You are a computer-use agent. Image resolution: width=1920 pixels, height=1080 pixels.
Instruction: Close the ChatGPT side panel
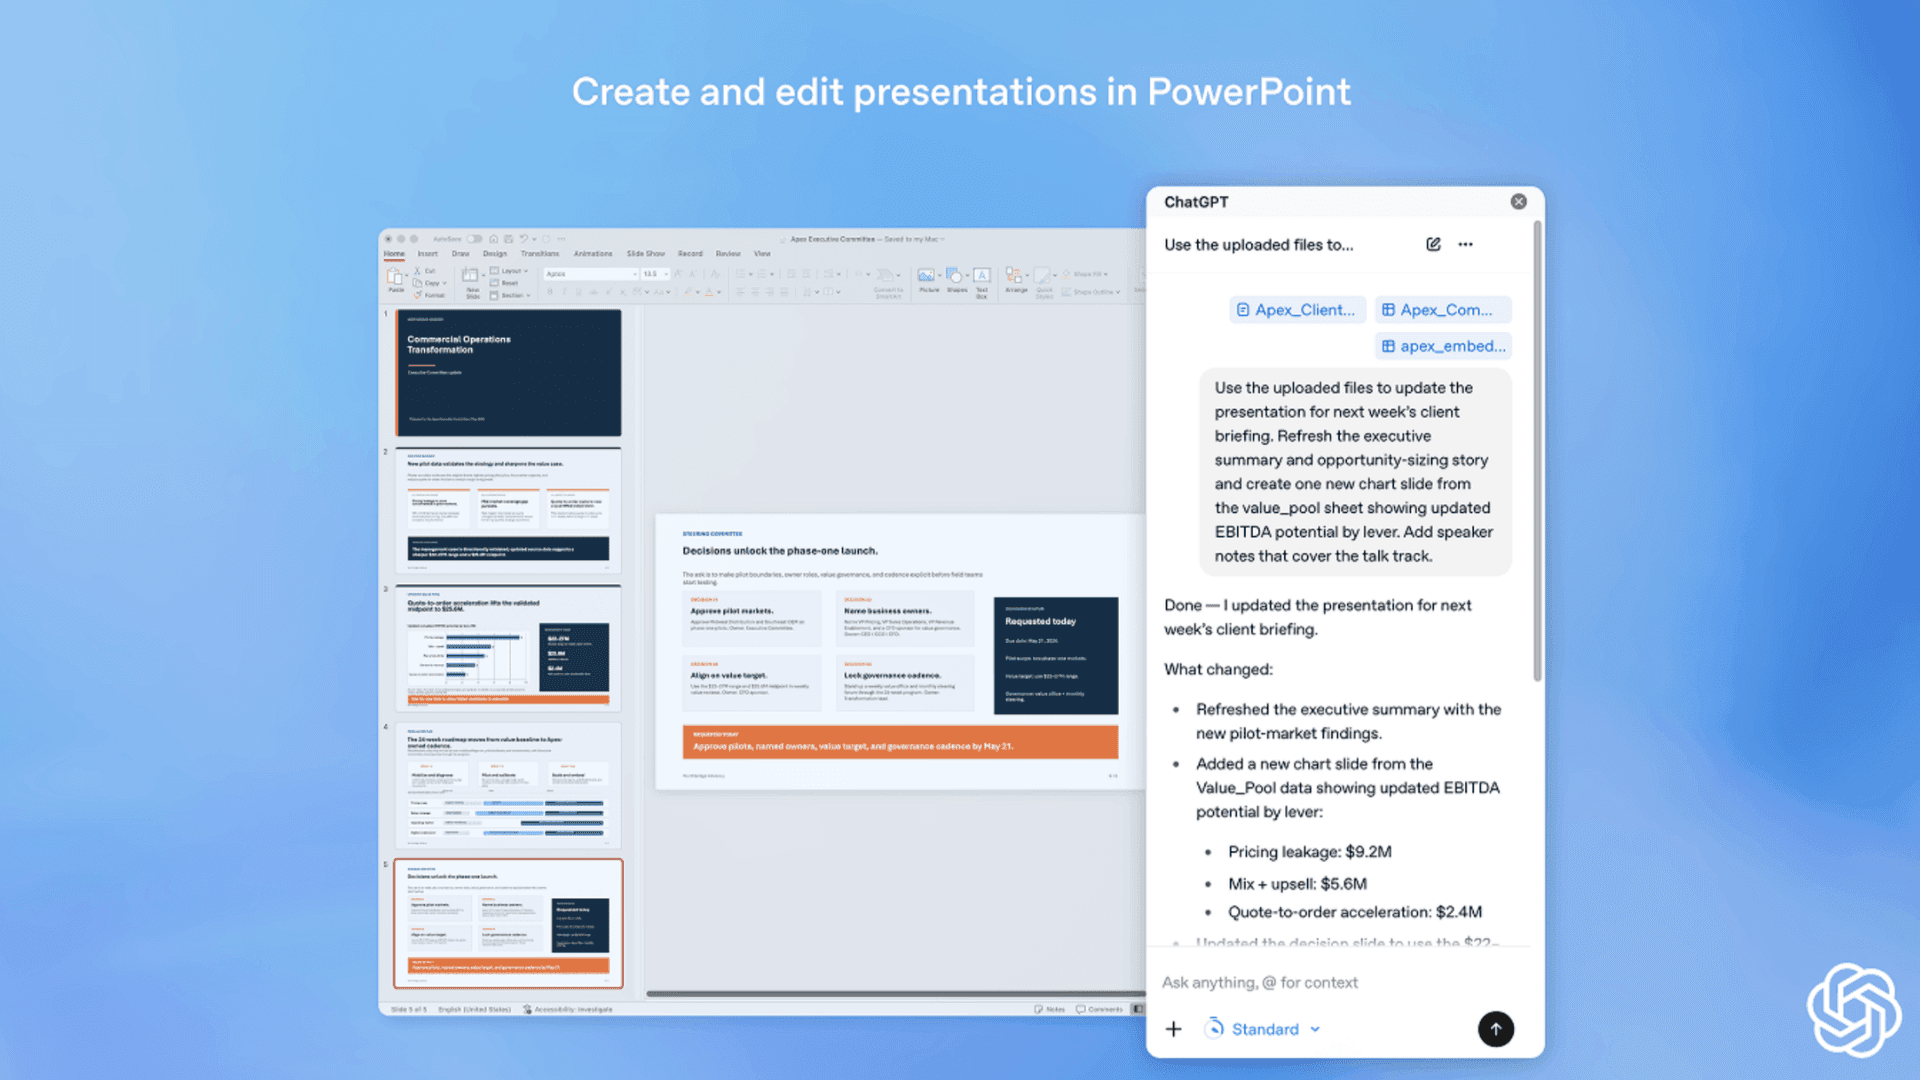click(1518, 201)
